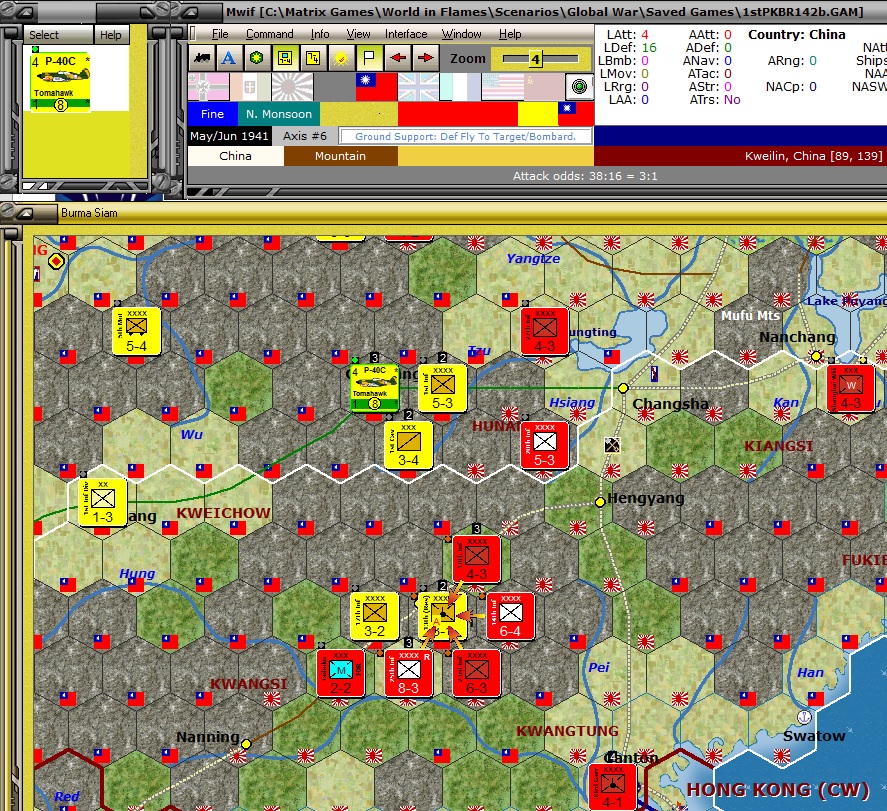
Task: Click the green round light button
Action: [x=579, y=87]
